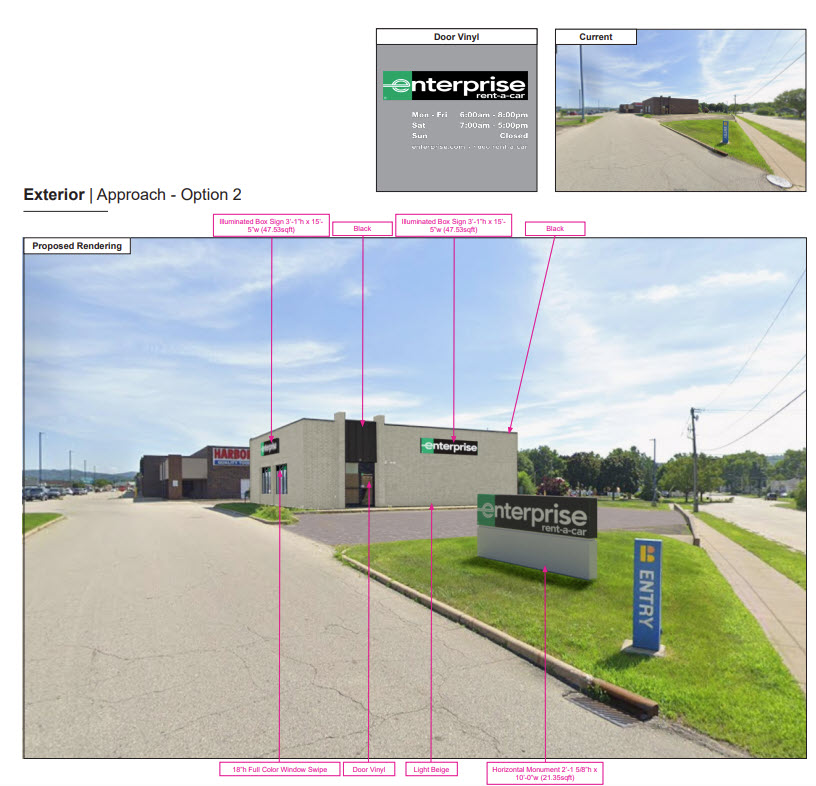
Task: Click the Black callout pointing to roof corner
Action: point(555,229)
